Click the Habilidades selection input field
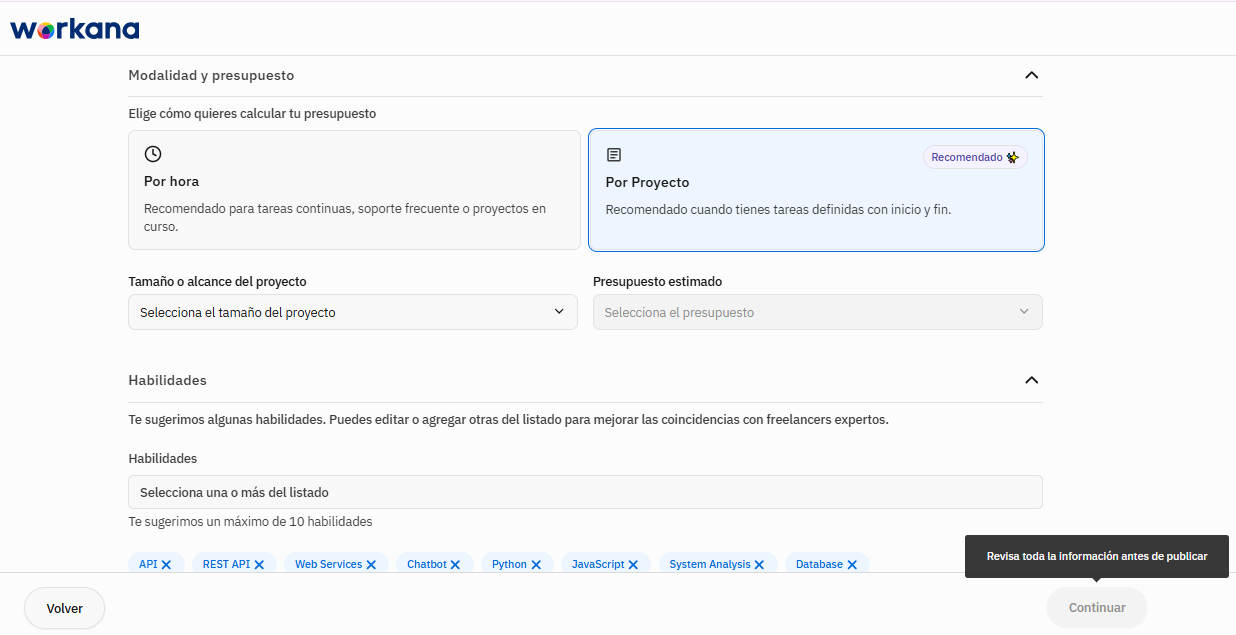Screen dimensions: 1236x635 pyautogui.click(x=585, y=492)
